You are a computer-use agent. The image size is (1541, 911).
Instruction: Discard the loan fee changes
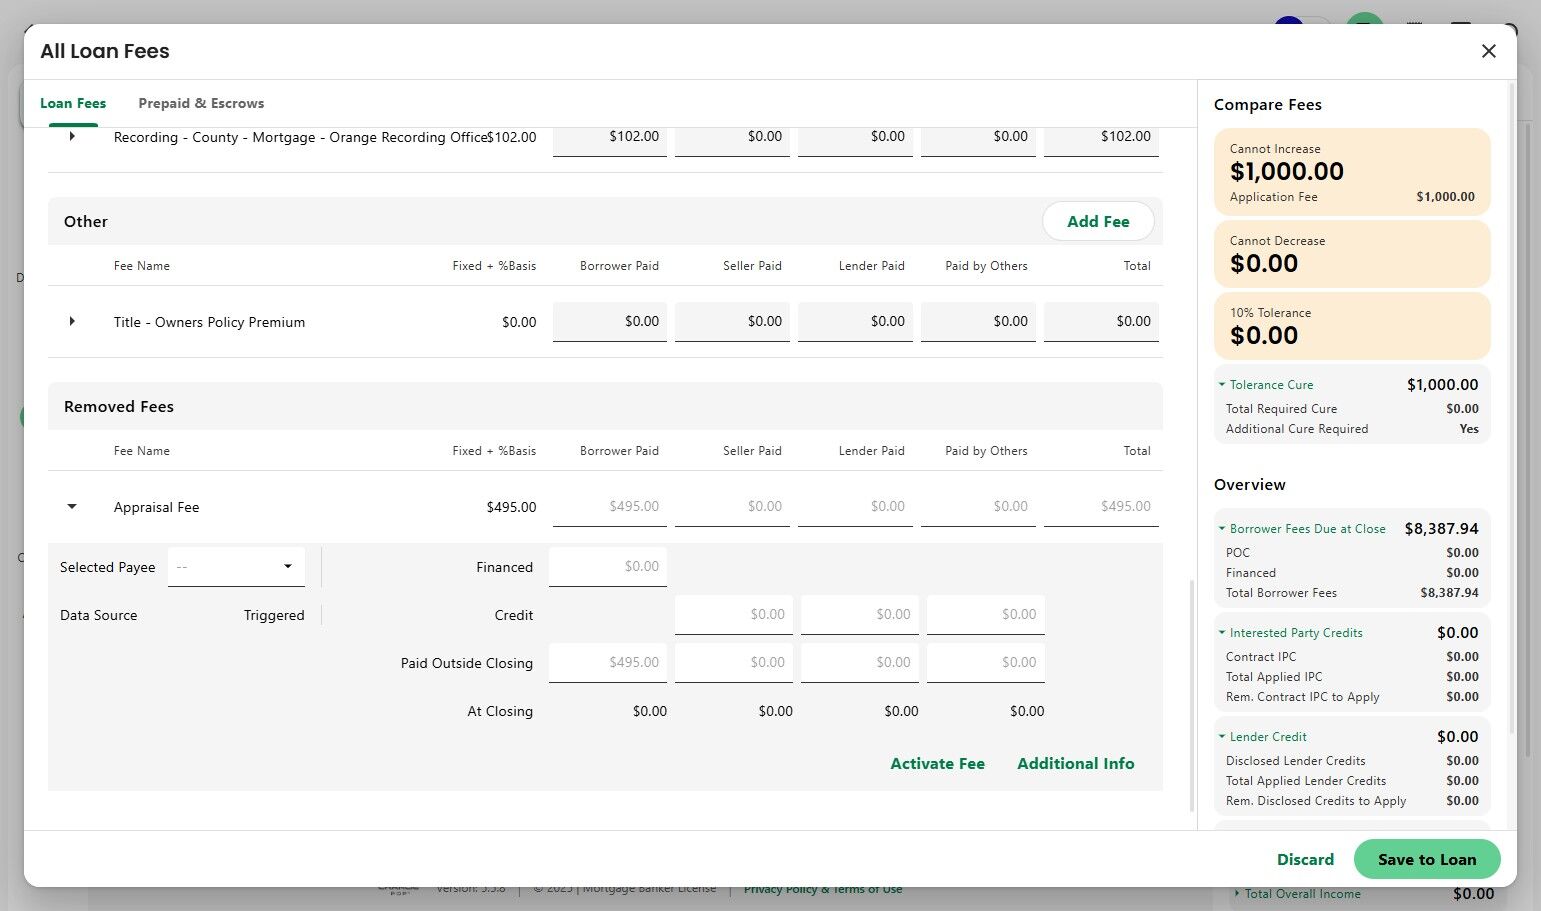click(1305, 859)
